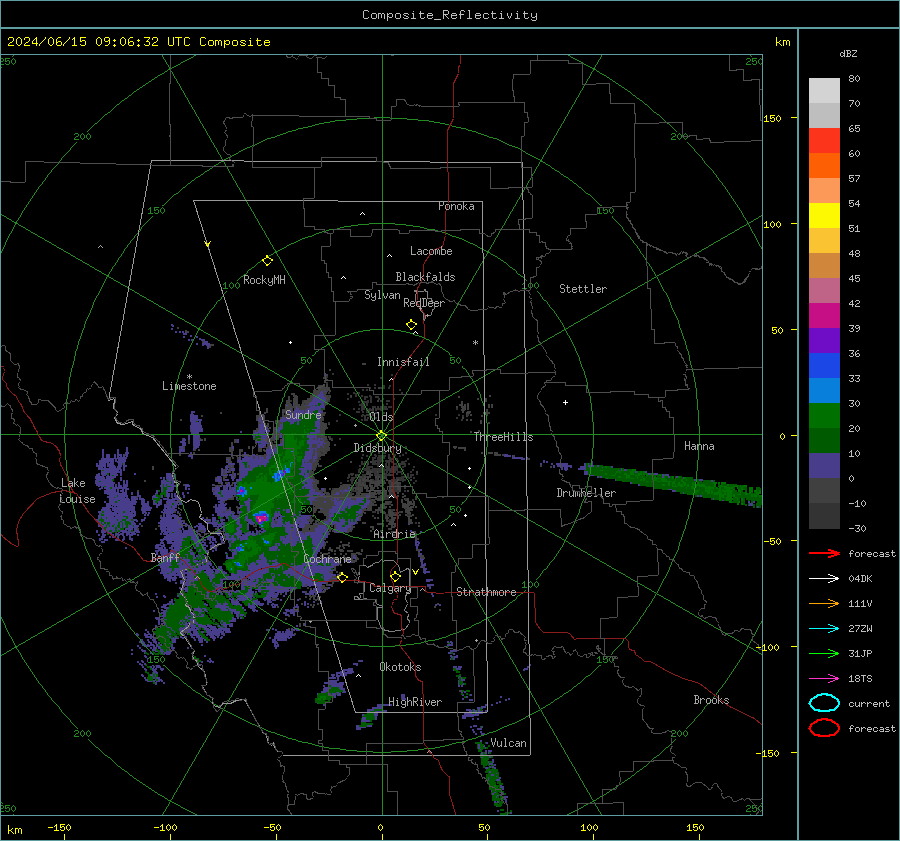This screenshot has width=900, height=841.
Task: Click the 'Lake Louise' map label
Action: [x=77, y=491]
